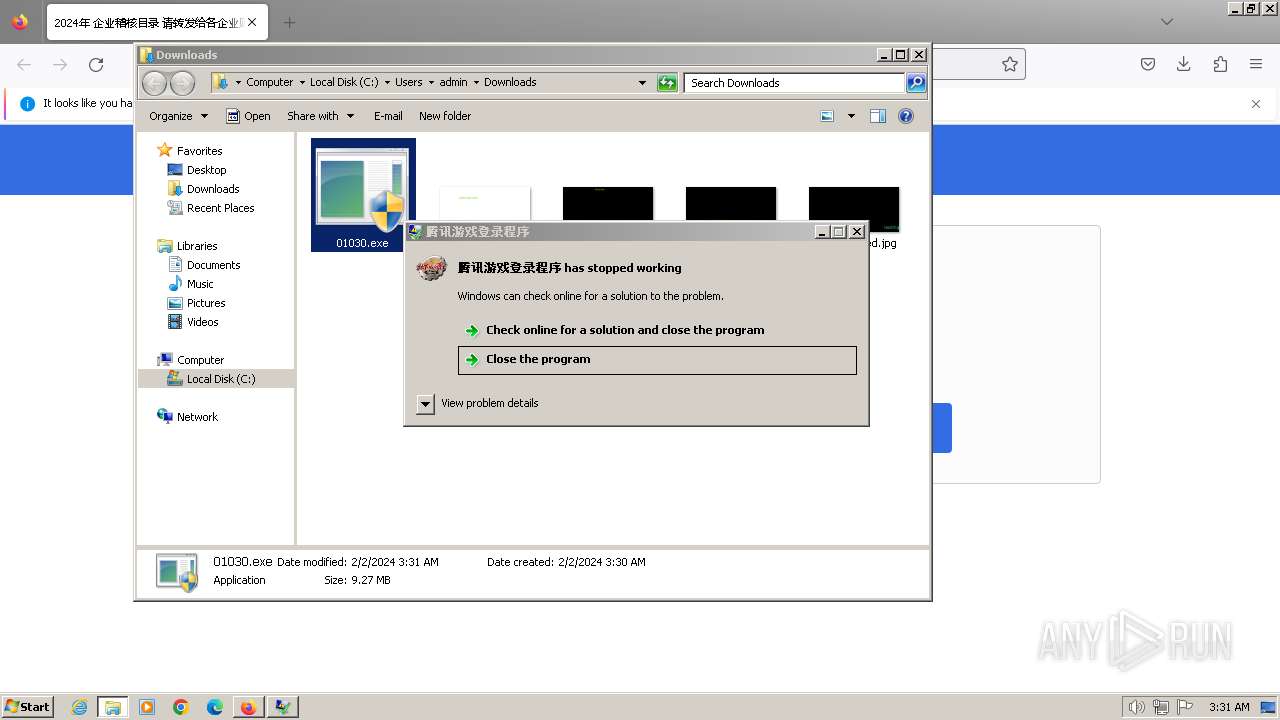
Task: Reload the page in Firefox
Action: (96, 65)
